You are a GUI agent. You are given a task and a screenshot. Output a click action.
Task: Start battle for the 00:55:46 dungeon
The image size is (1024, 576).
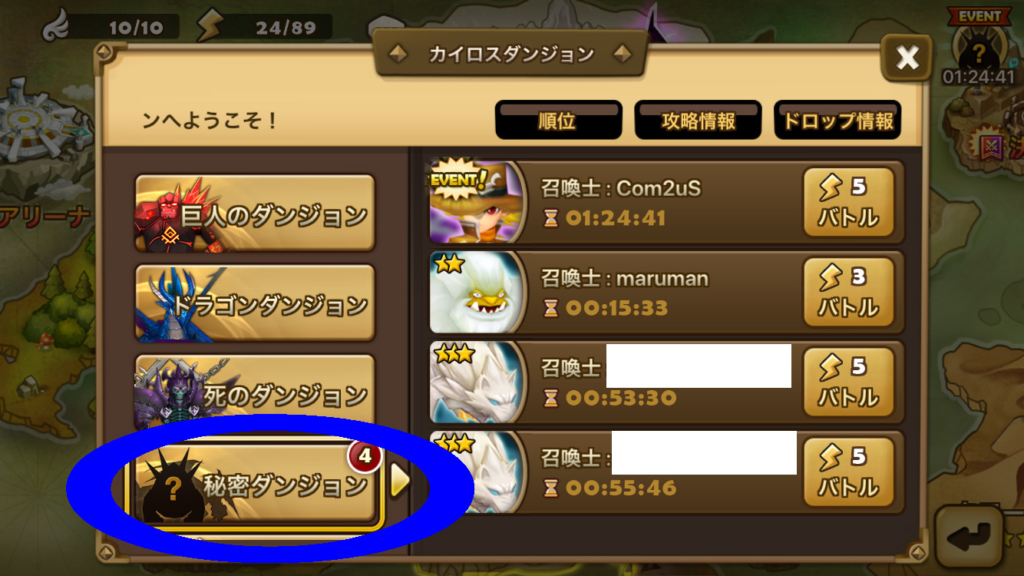[848, 472]
